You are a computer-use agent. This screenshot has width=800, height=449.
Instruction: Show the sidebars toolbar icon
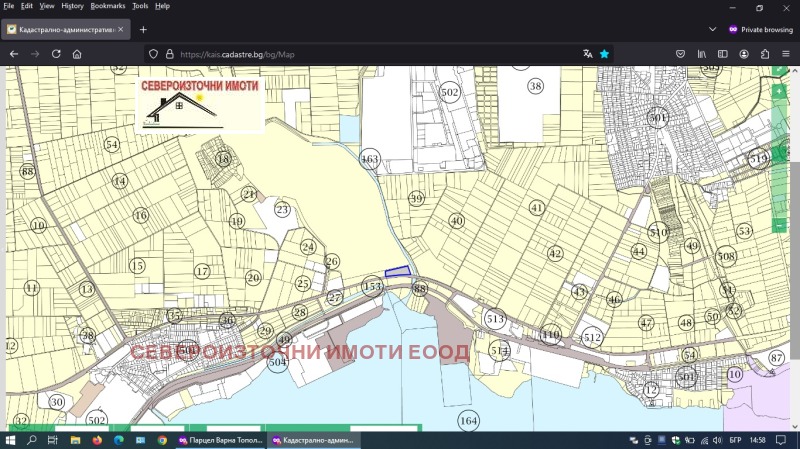pos(722,54)
